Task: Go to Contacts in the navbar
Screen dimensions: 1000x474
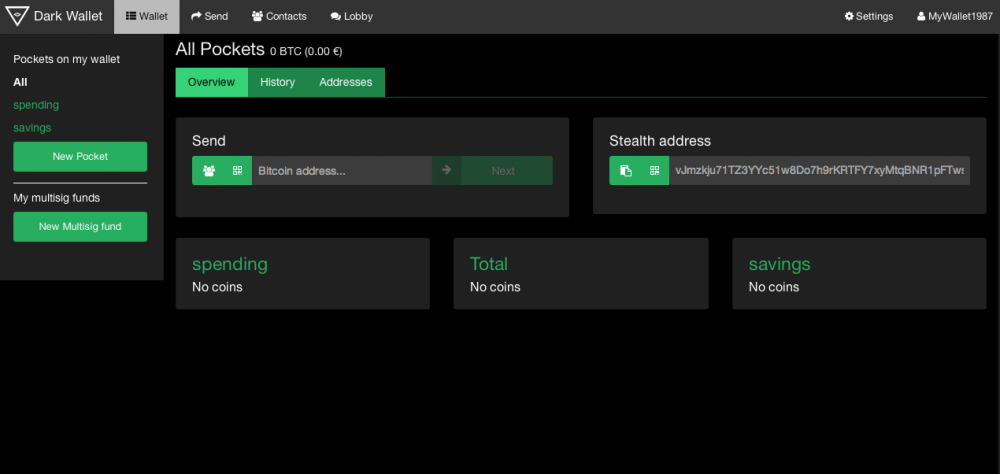Action: [x=279, y=17]
